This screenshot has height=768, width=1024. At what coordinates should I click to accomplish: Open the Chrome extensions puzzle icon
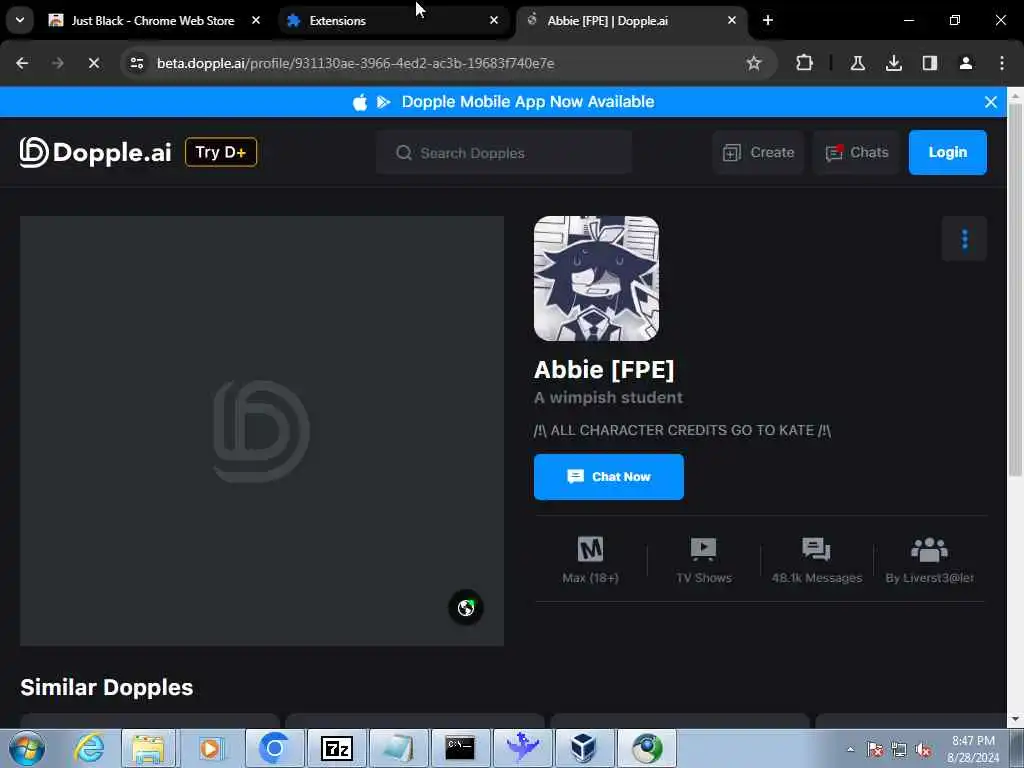[x=805, y=63]
